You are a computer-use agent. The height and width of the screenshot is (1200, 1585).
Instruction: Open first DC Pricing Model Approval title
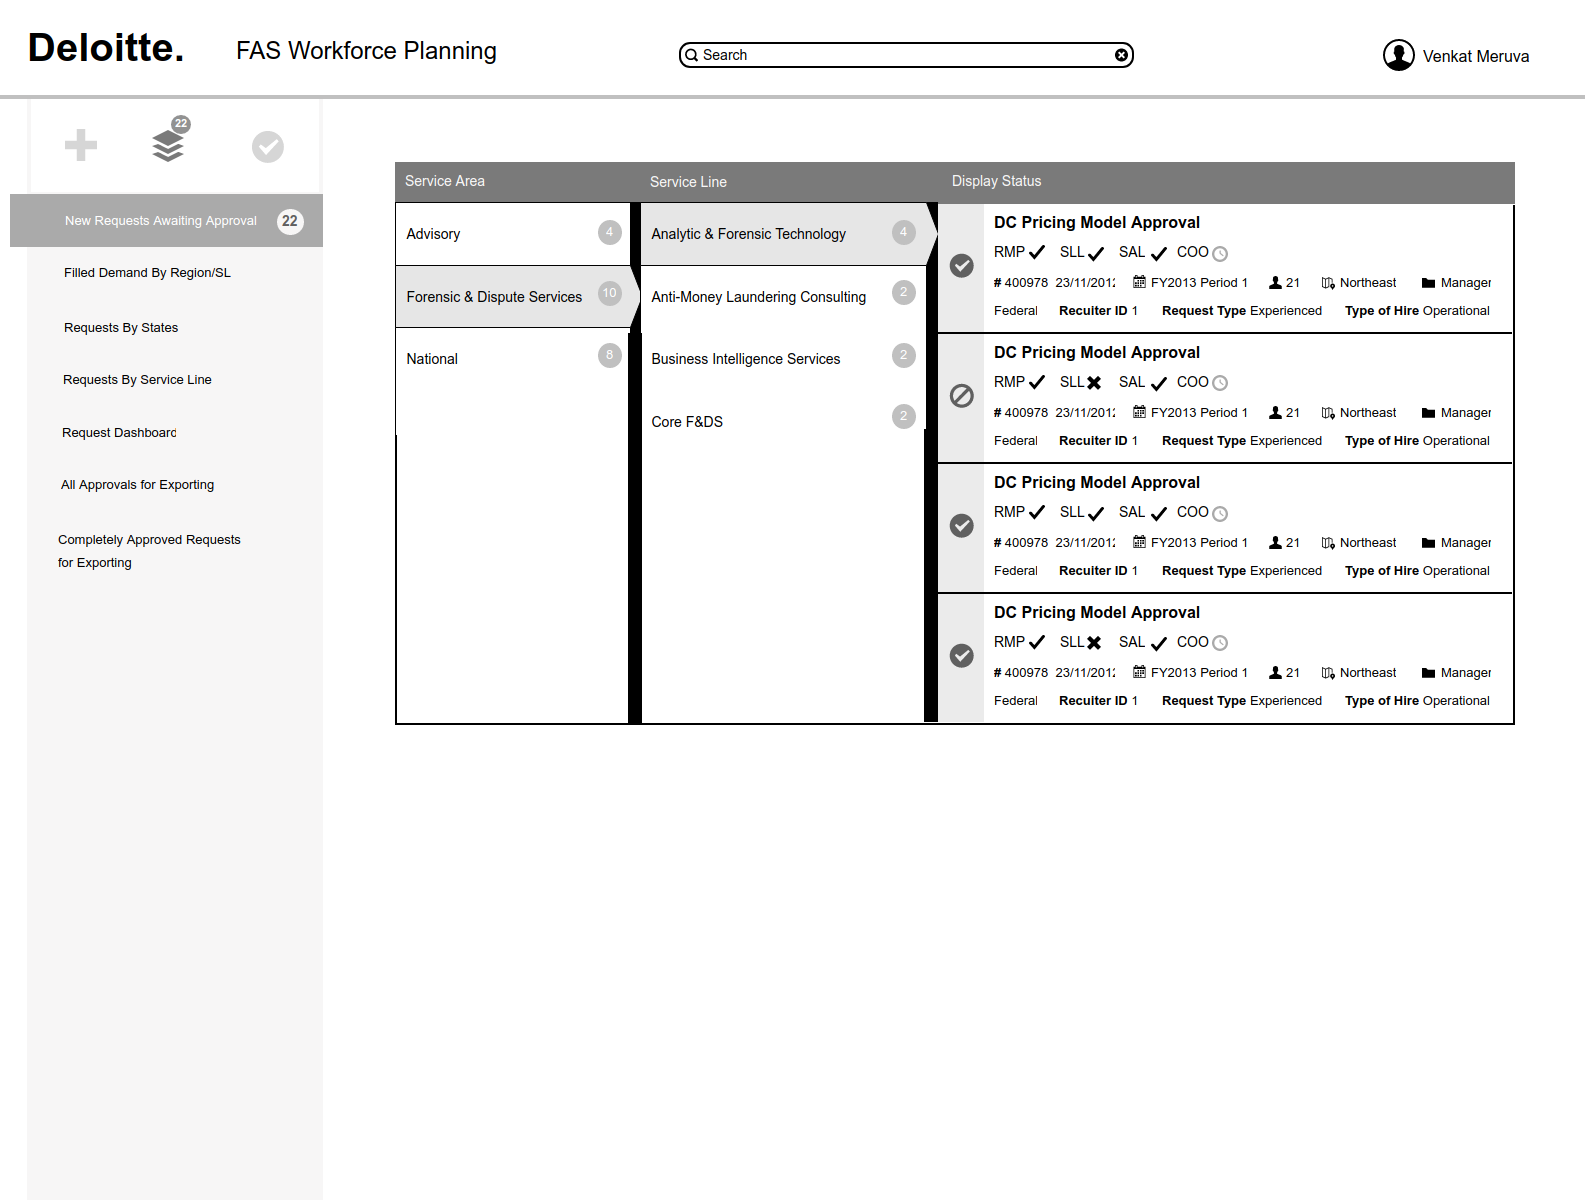click(x=1097, y=222)
